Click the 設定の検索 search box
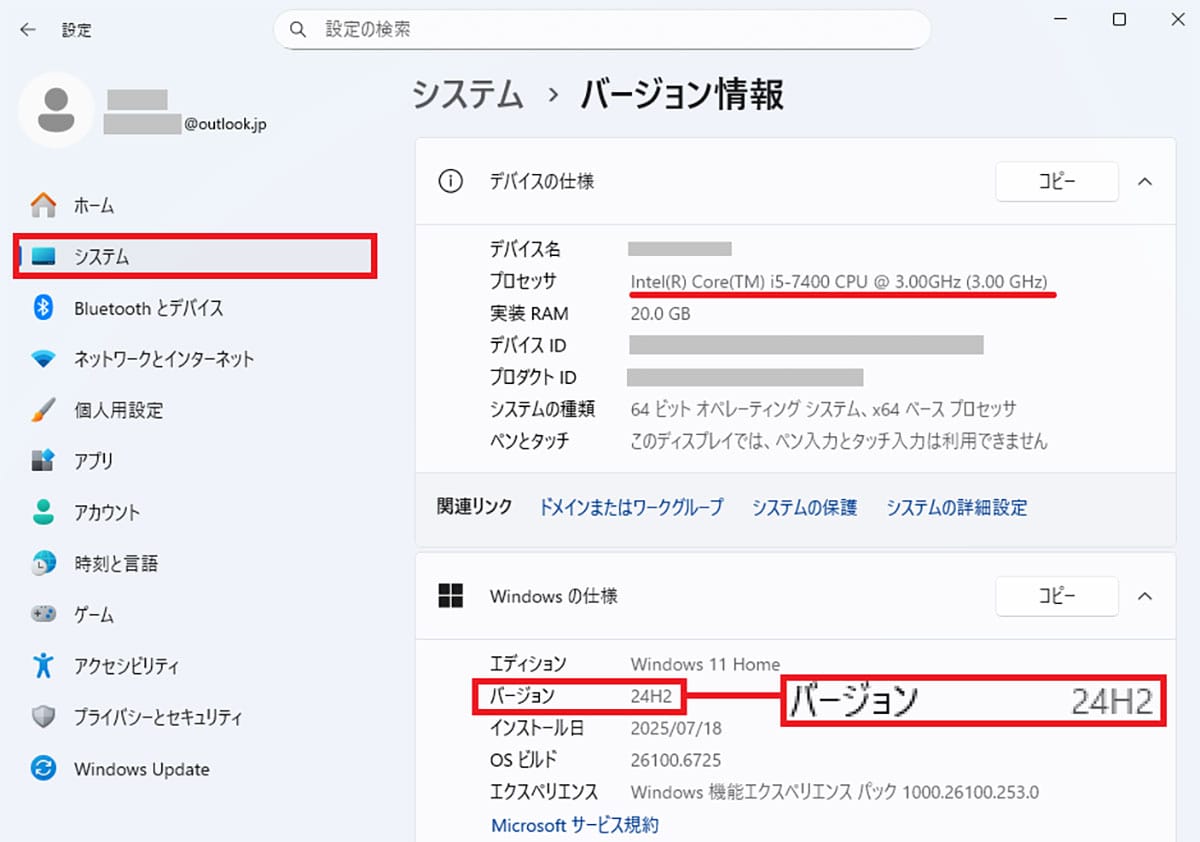The width and height of the screenshot is (1200, 842). tap(602, 30)
